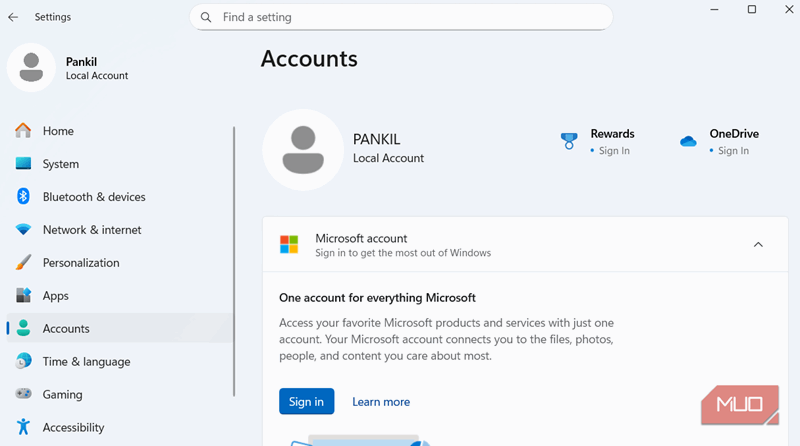Collapse the Microsoft account section chevron
The height and width of the screenshot is (446, 800).
[758, 245]
